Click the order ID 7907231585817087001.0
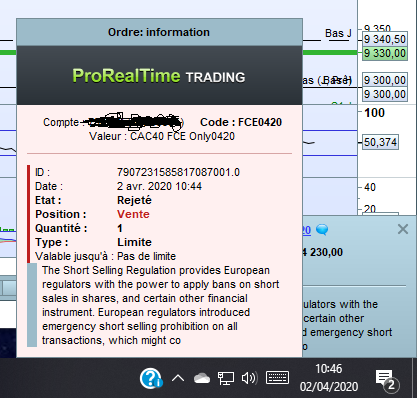Image resolution: width=417 pixels, height=398 pixels. pyautogui.click(x=178, y=172)
